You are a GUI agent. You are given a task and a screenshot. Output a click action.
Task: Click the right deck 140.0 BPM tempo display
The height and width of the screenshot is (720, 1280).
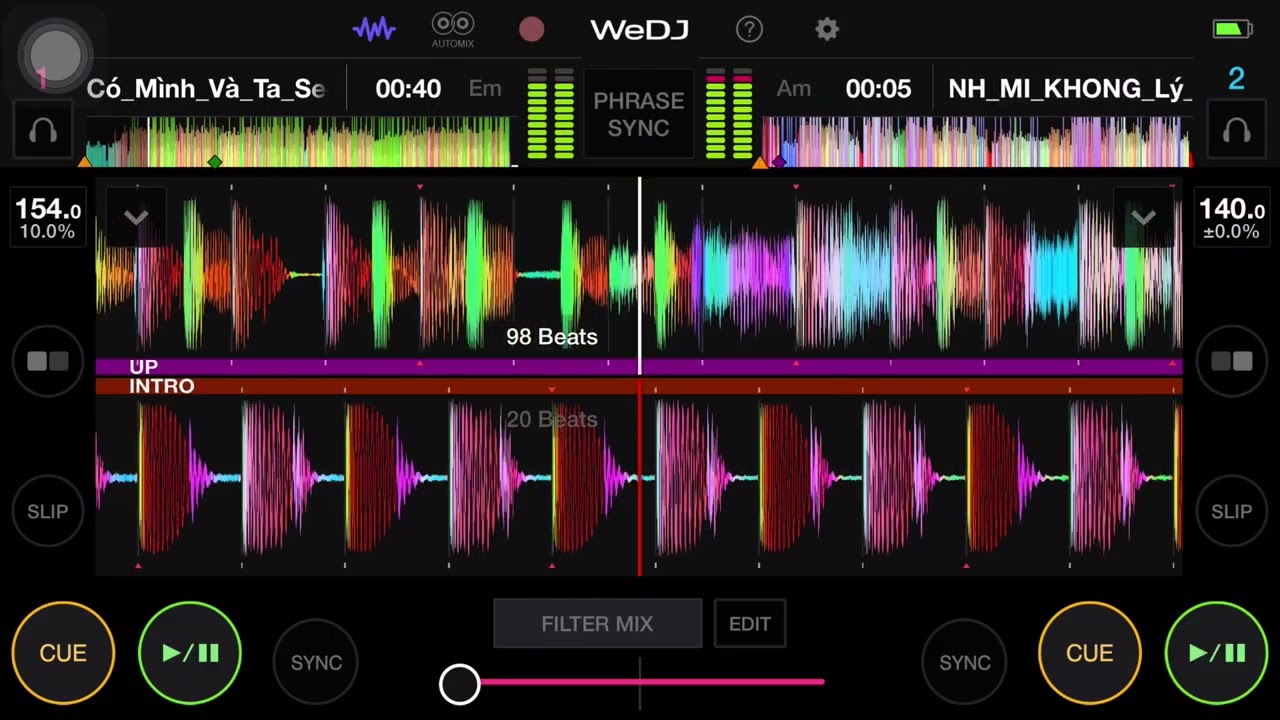point(1231,218)
